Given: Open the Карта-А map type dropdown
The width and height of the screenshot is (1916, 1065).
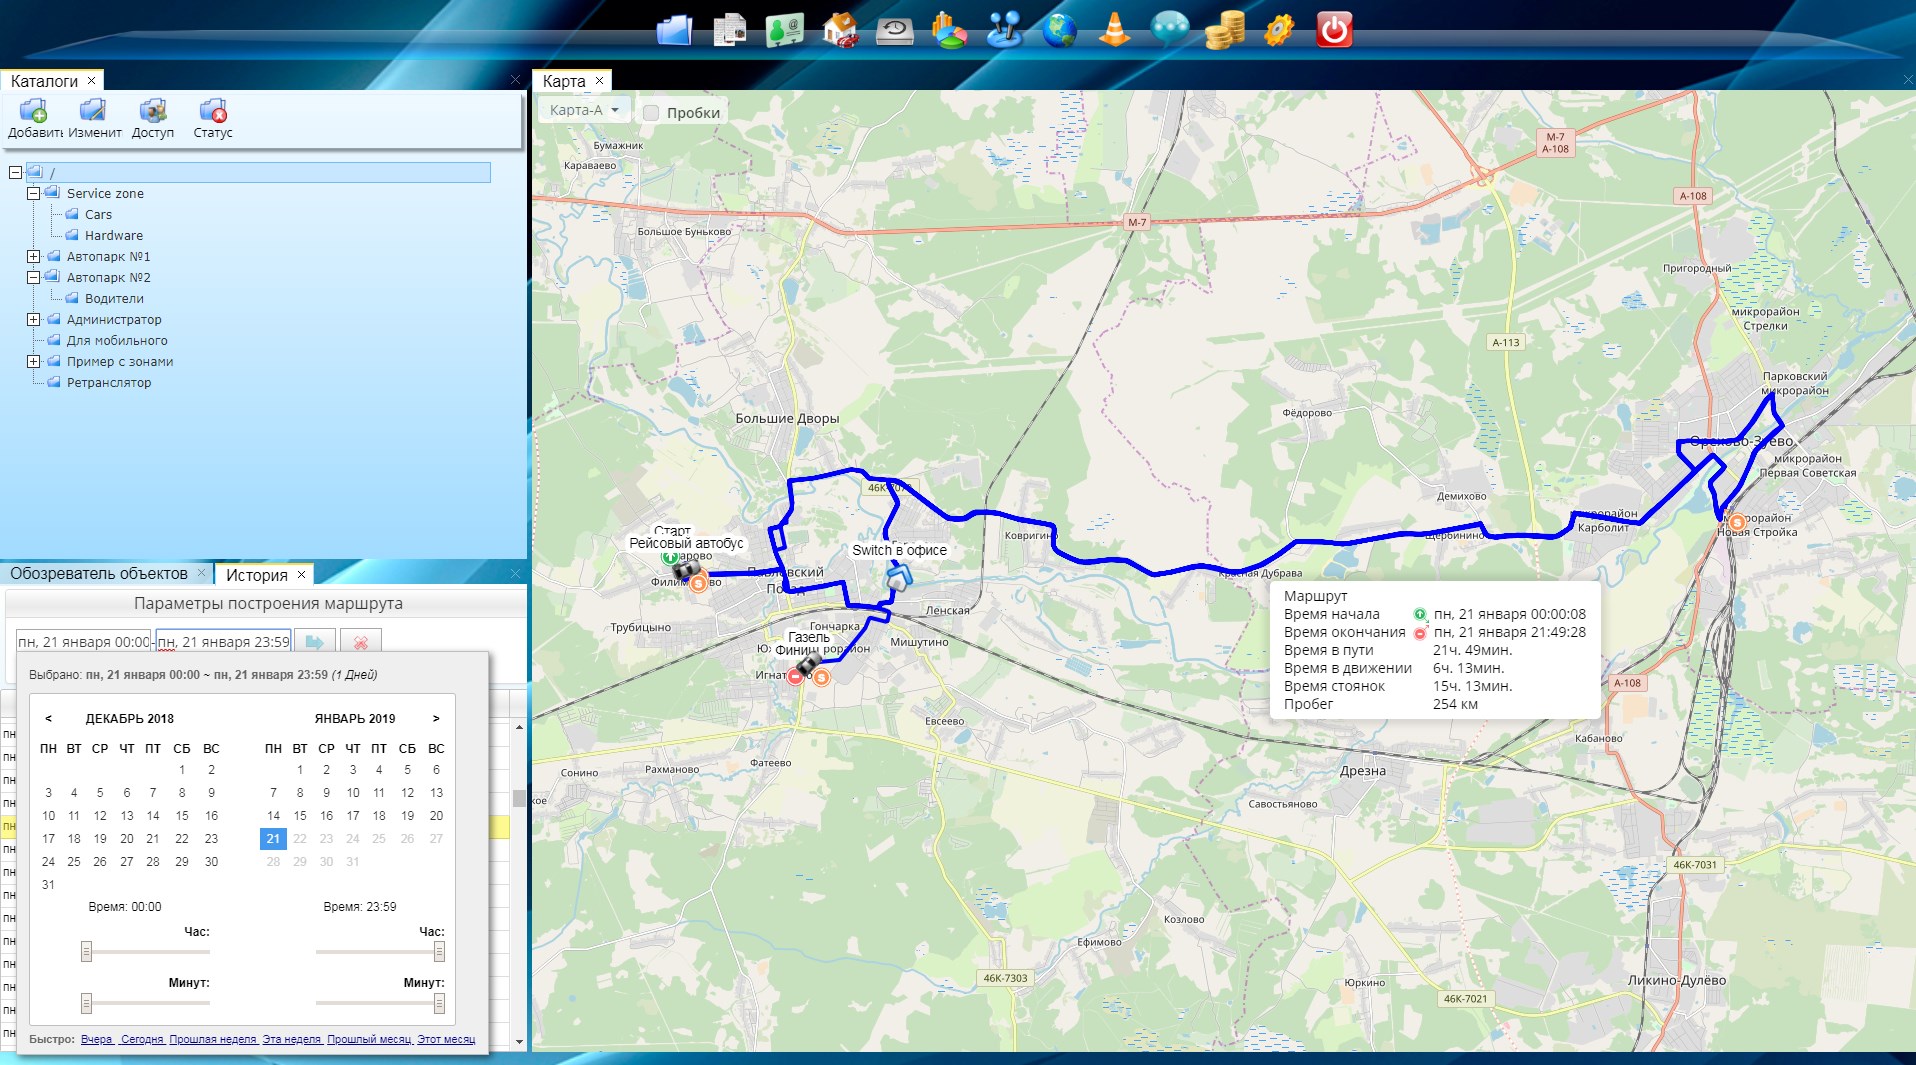Looking at the screenshot, I should point(585,110).
